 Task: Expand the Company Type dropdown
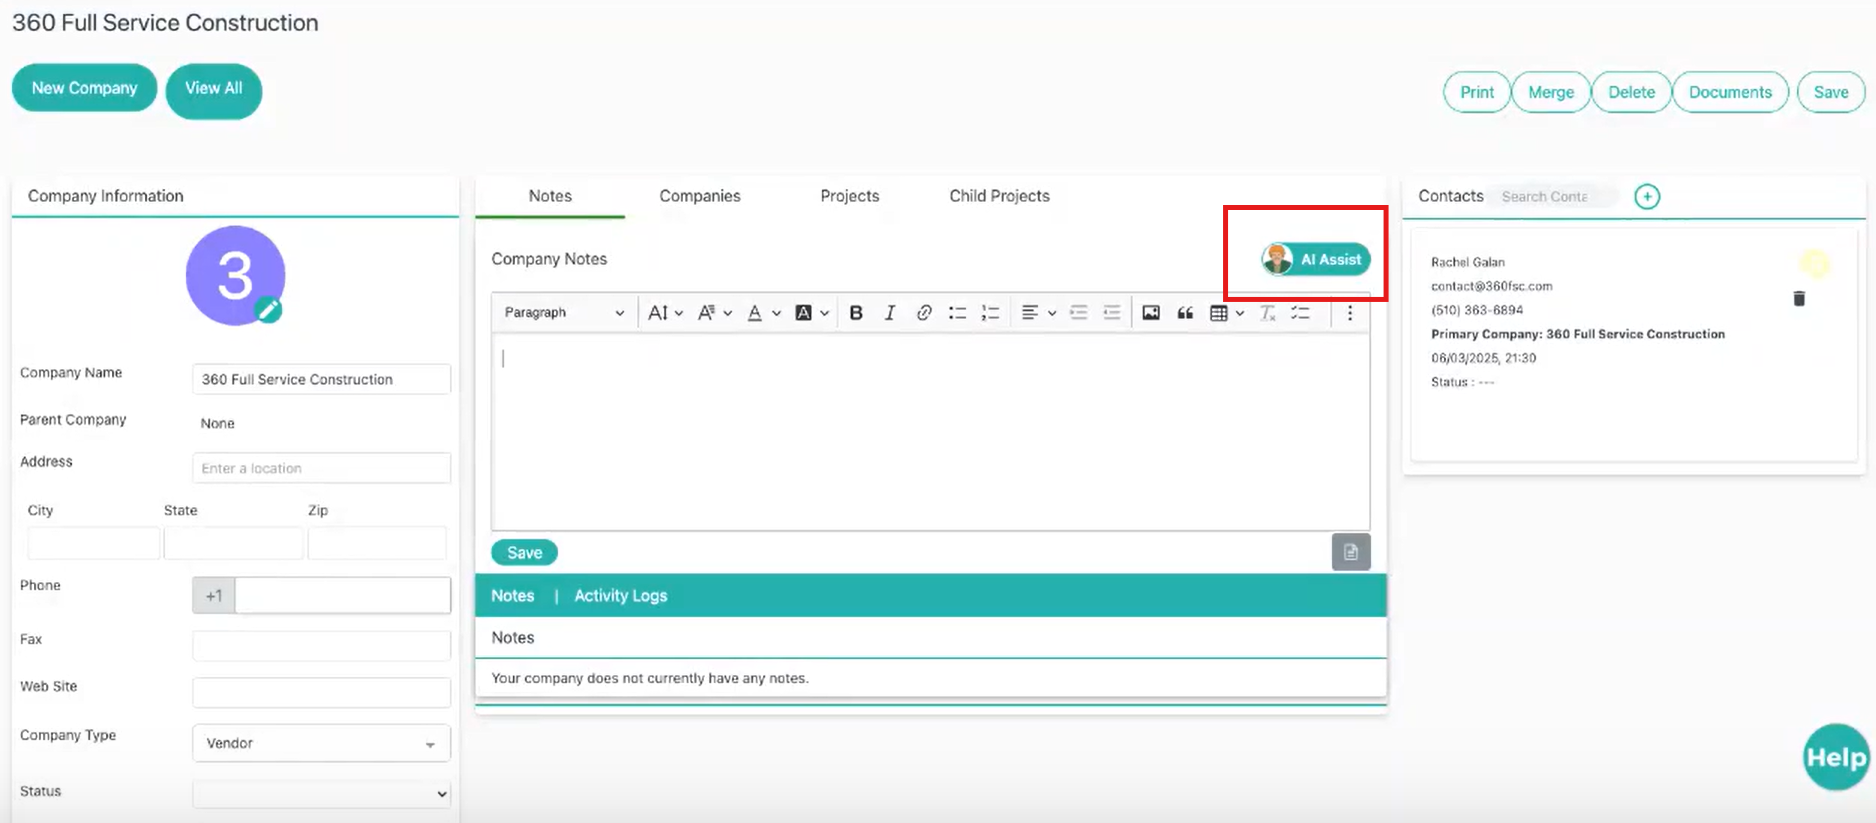click(x=321, y=743)
